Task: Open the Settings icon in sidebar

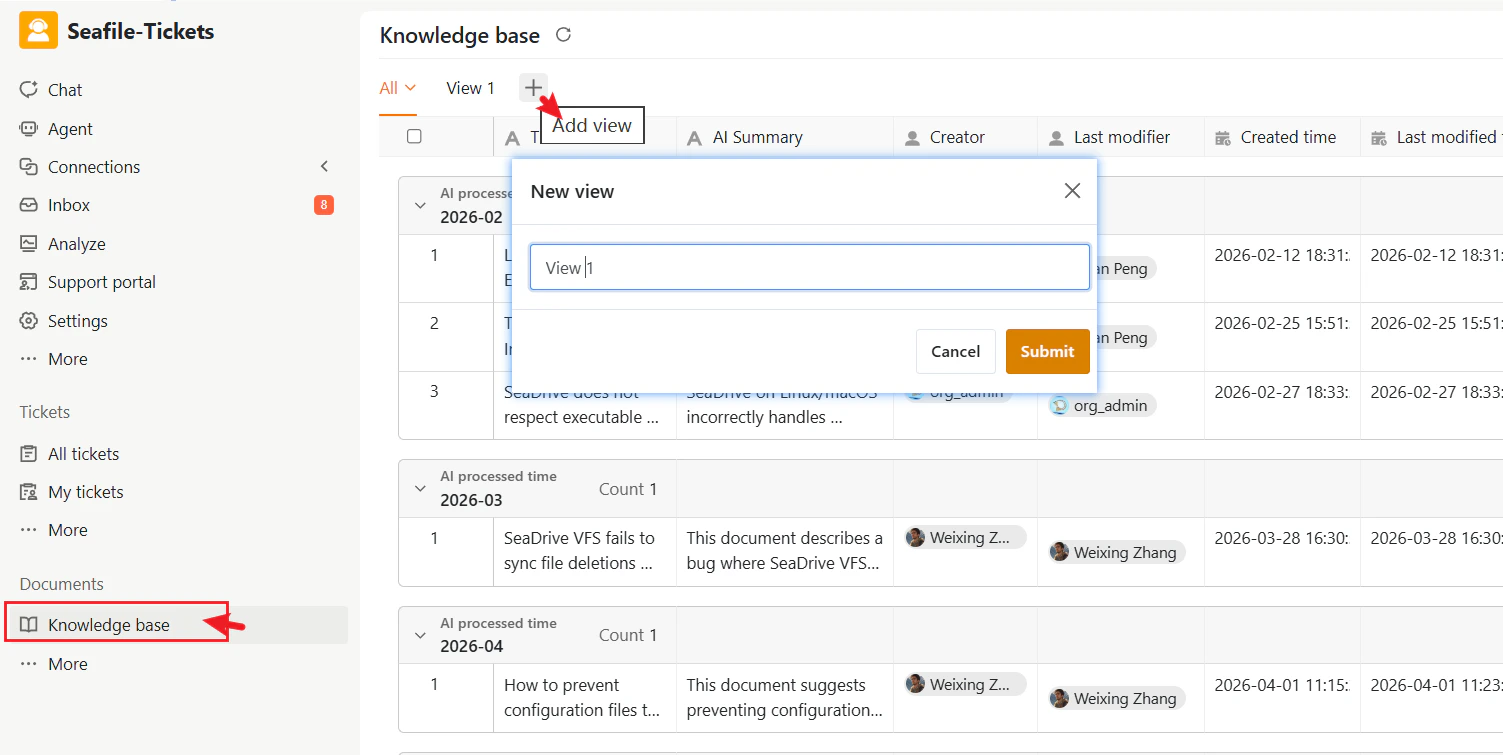Action: pos(29,321)
